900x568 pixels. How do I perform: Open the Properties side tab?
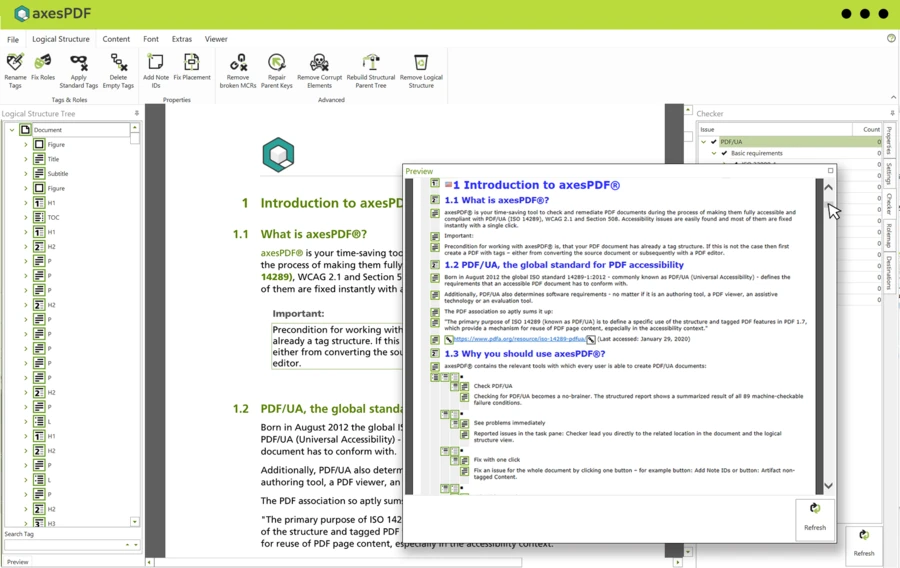889,141
